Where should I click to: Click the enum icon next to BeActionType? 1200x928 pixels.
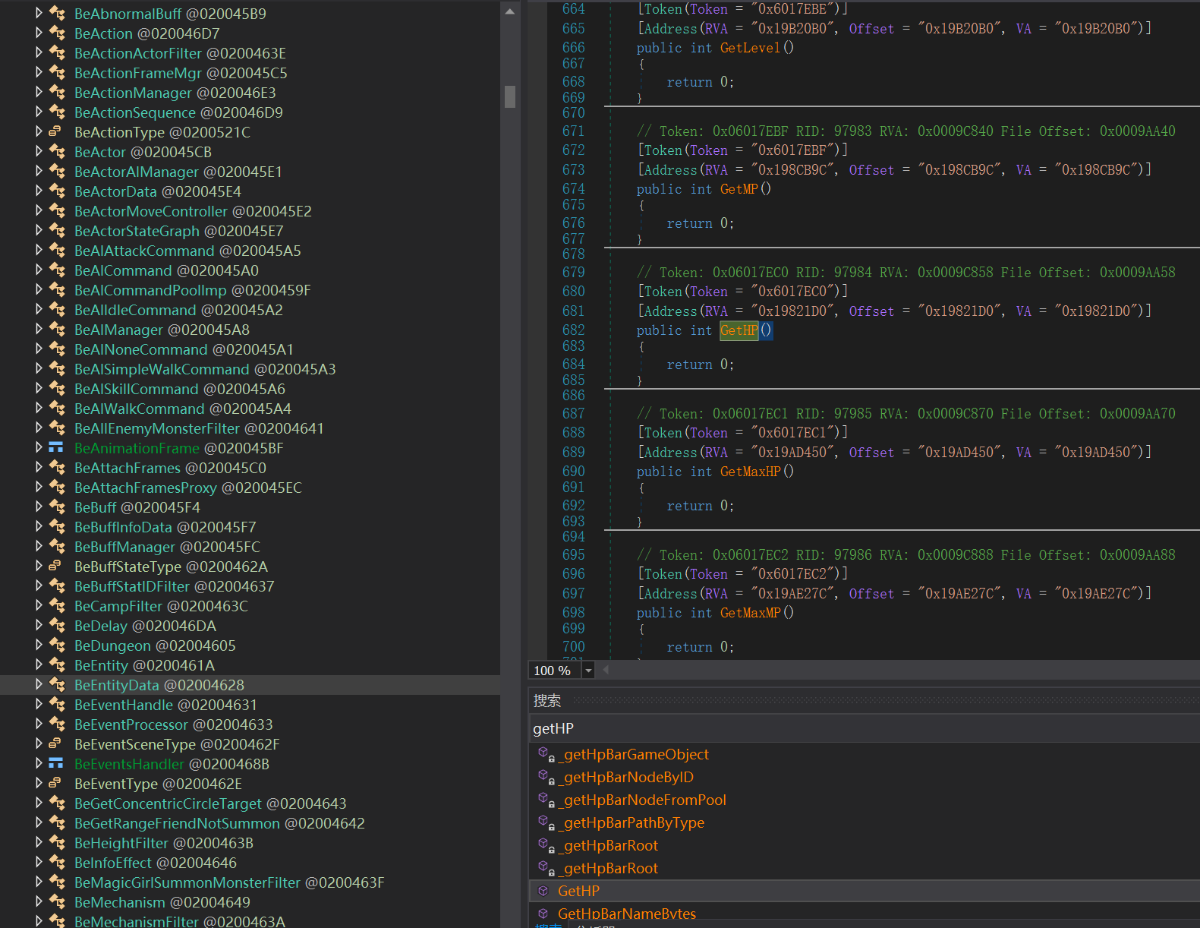(56, 132)
